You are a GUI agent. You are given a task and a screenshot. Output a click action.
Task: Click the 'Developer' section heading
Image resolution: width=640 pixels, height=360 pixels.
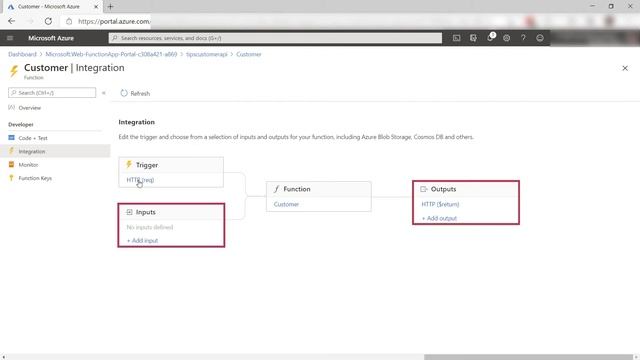[x=21, y=124]
